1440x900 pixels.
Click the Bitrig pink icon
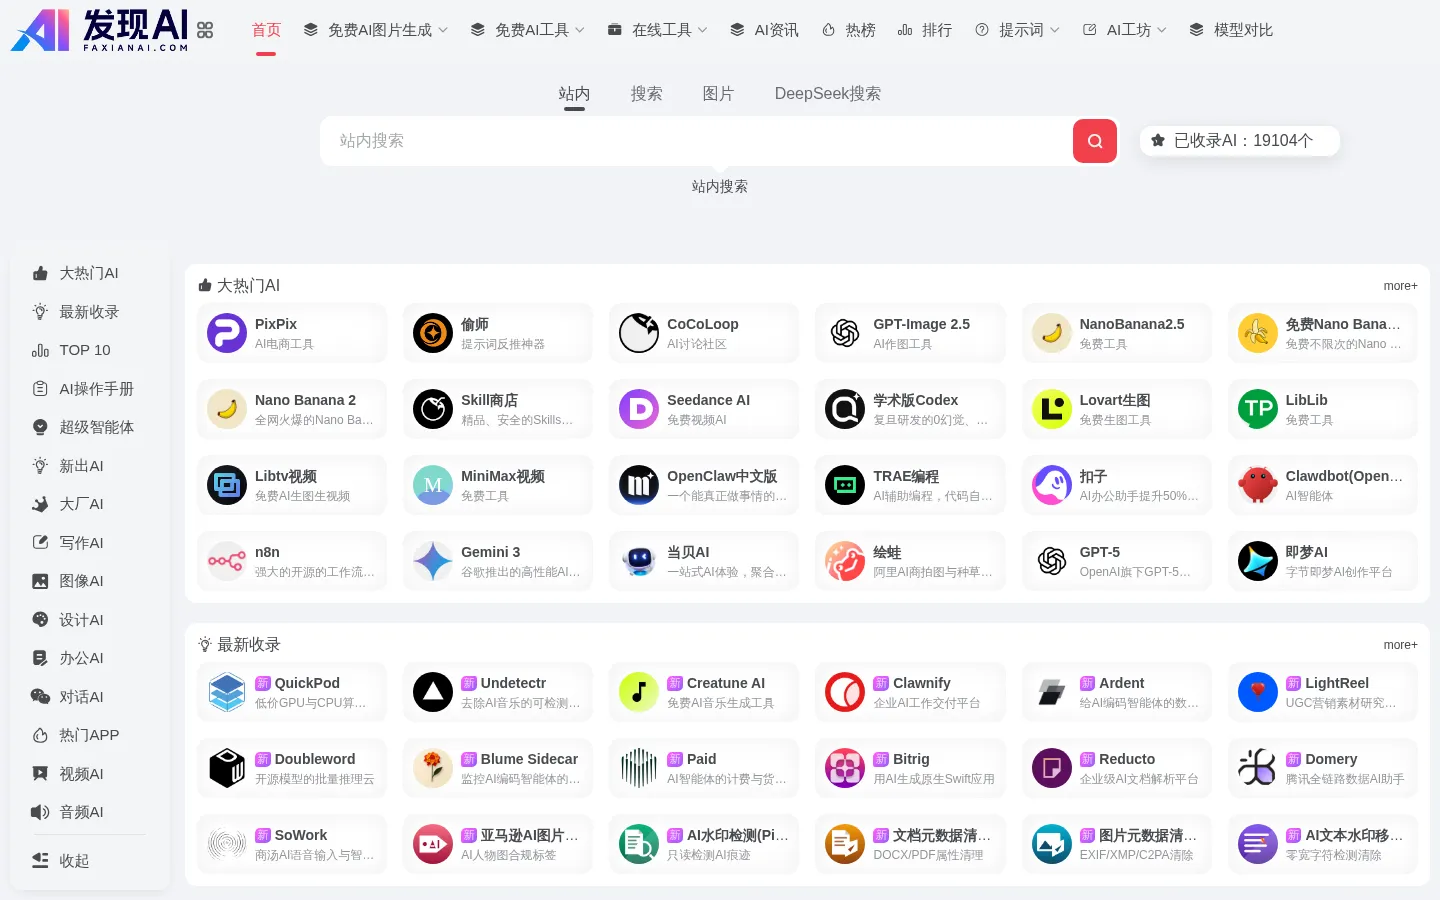coord(845,768)
